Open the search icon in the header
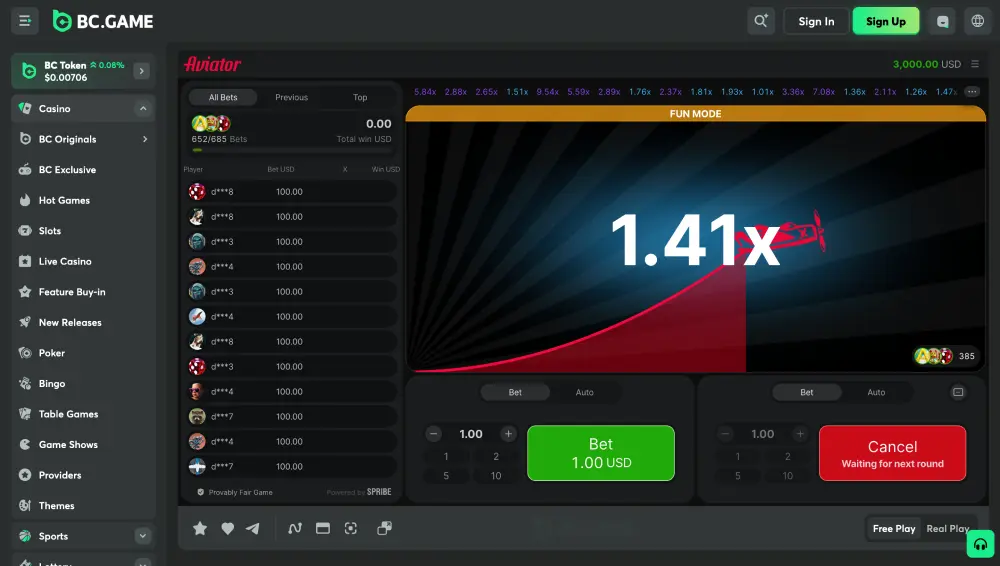Image resolution: width=1000 pixels, height=566 pixels. click(x=761, y=21)
